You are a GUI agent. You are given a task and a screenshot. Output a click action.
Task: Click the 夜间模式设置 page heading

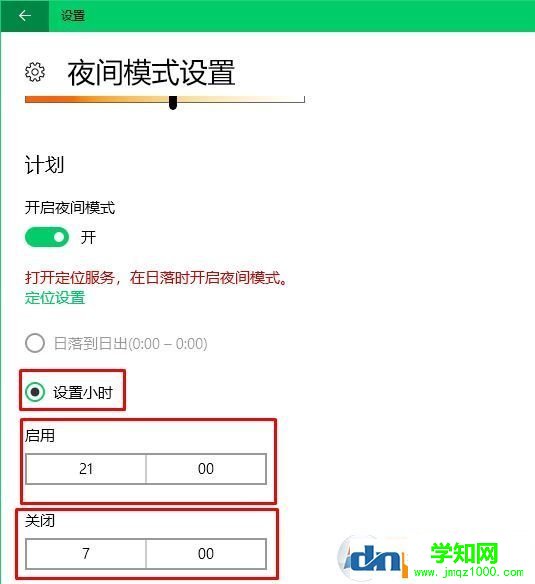[x=151, y=72]
